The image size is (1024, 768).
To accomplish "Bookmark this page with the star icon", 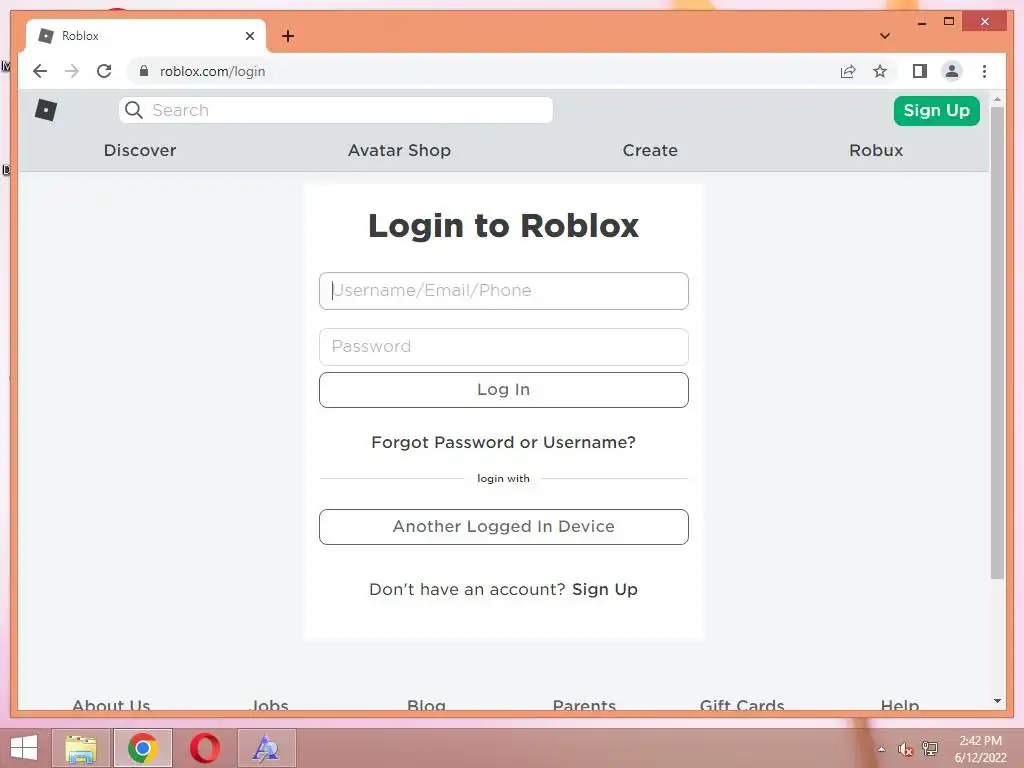I will pos(880,71).
